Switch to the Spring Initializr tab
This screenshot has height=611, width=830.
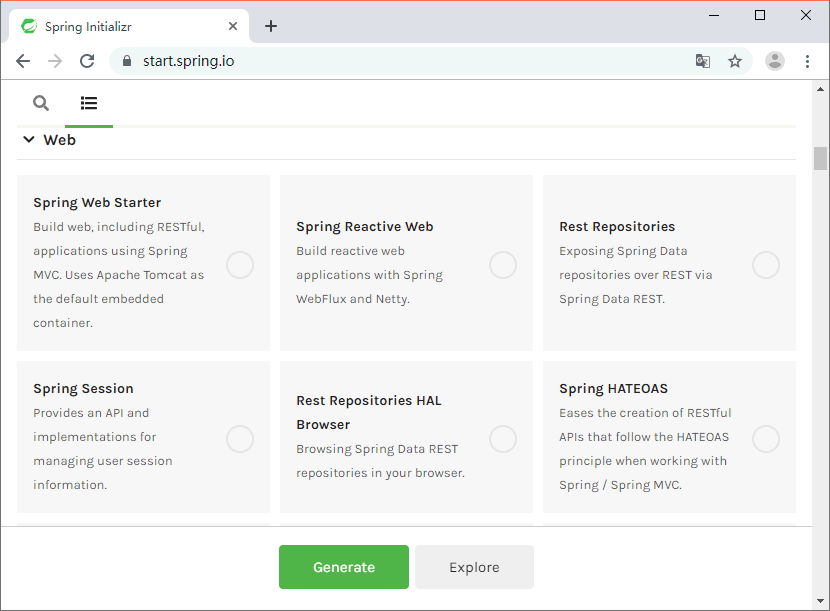click(x=120, y=26)
